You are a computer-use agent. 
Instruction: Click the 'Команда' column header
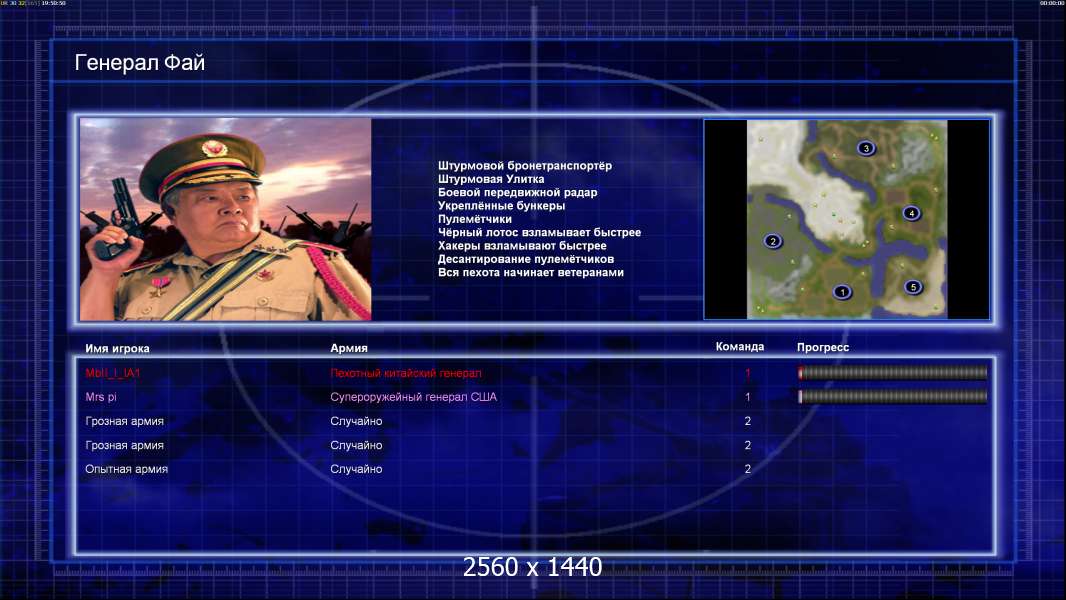(740, 347)
